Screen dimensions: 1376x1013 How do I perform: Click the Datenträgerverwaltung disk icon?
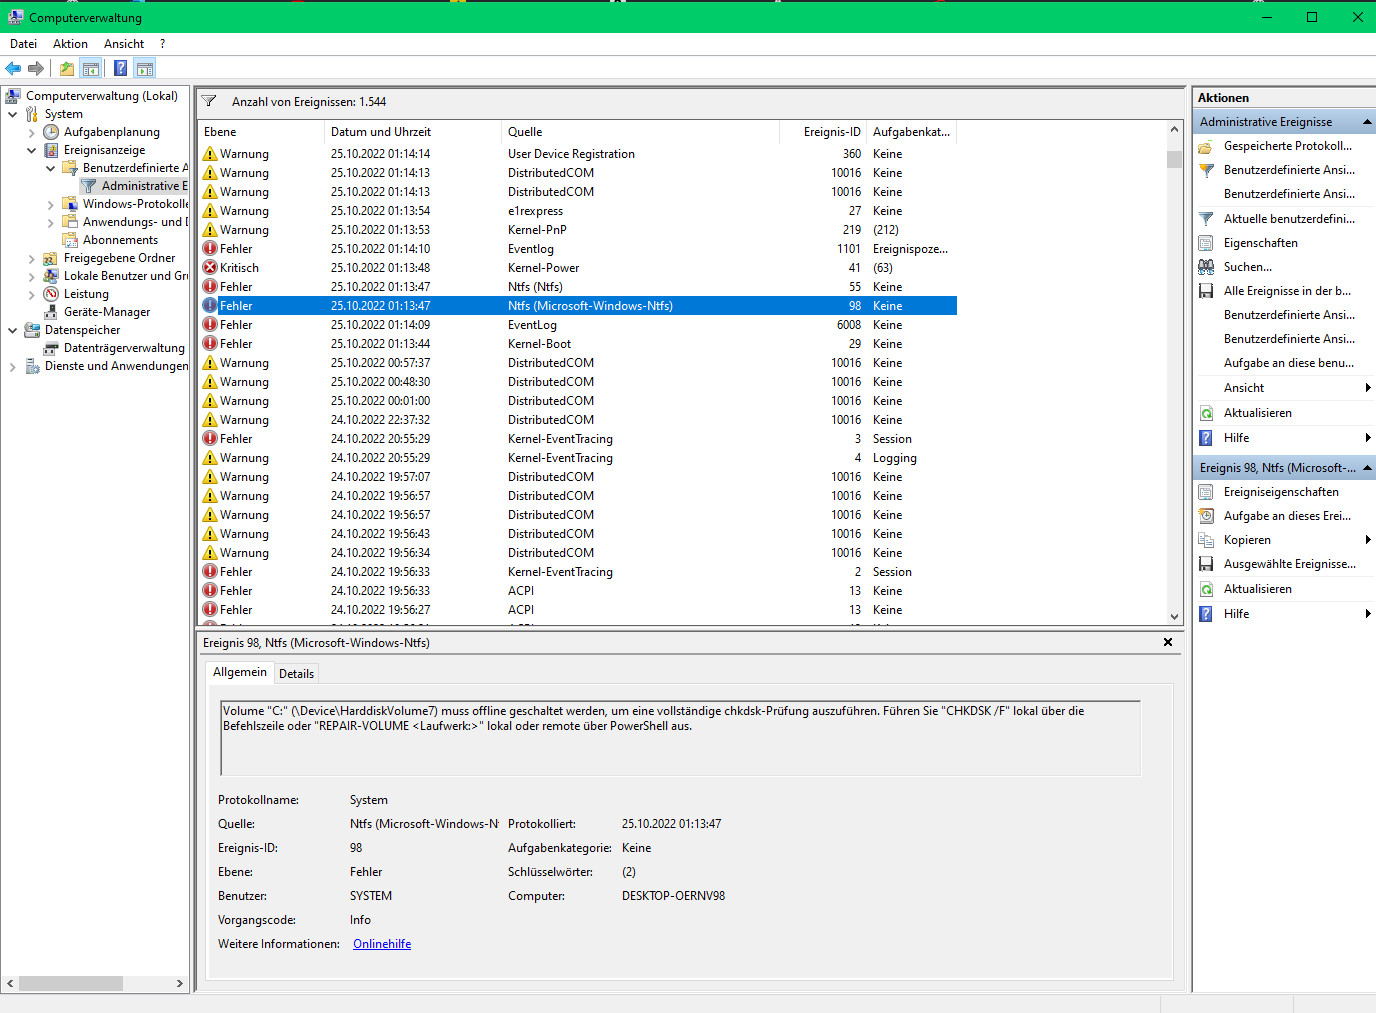tap(51, 348)
